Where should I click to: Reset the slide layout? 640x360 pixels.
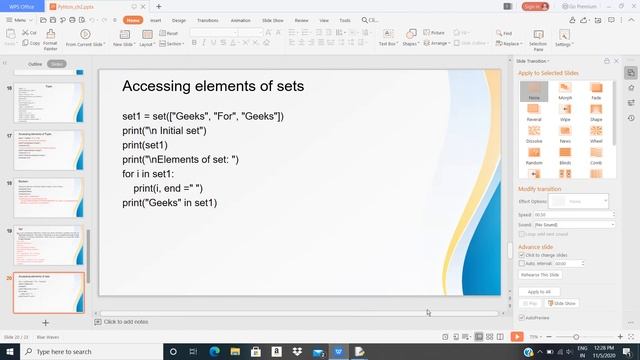click(x=169, y=33)
